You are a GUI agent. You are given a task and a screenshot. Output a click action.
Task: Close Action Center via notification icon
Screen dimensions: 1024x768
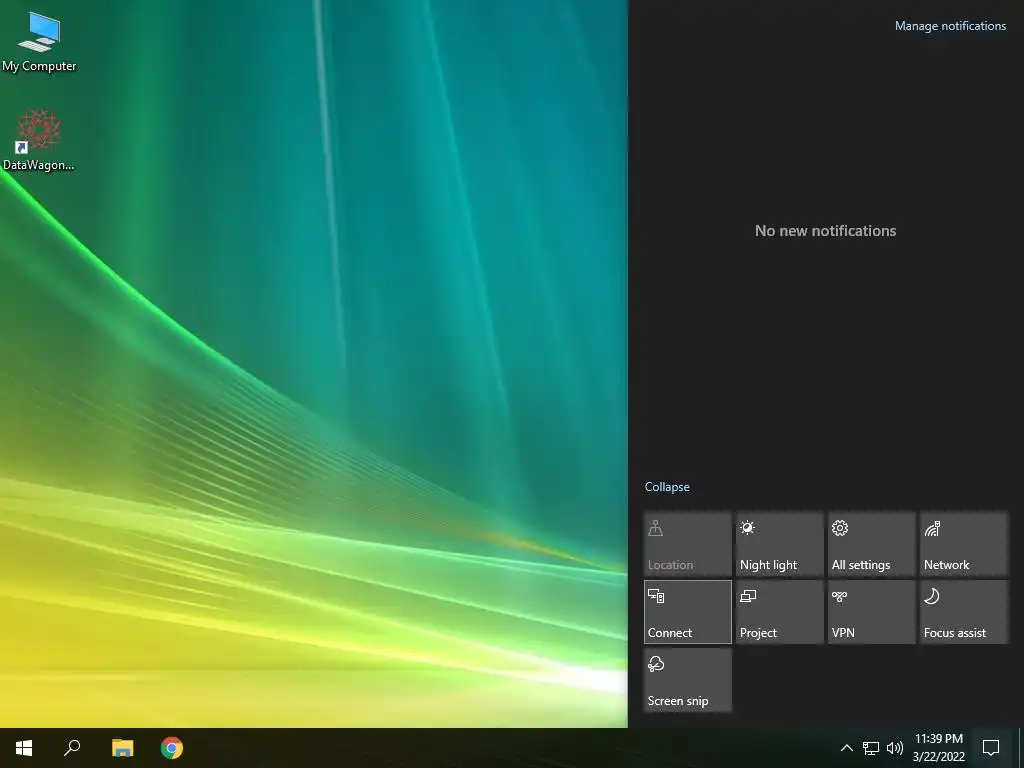(991, 748)
